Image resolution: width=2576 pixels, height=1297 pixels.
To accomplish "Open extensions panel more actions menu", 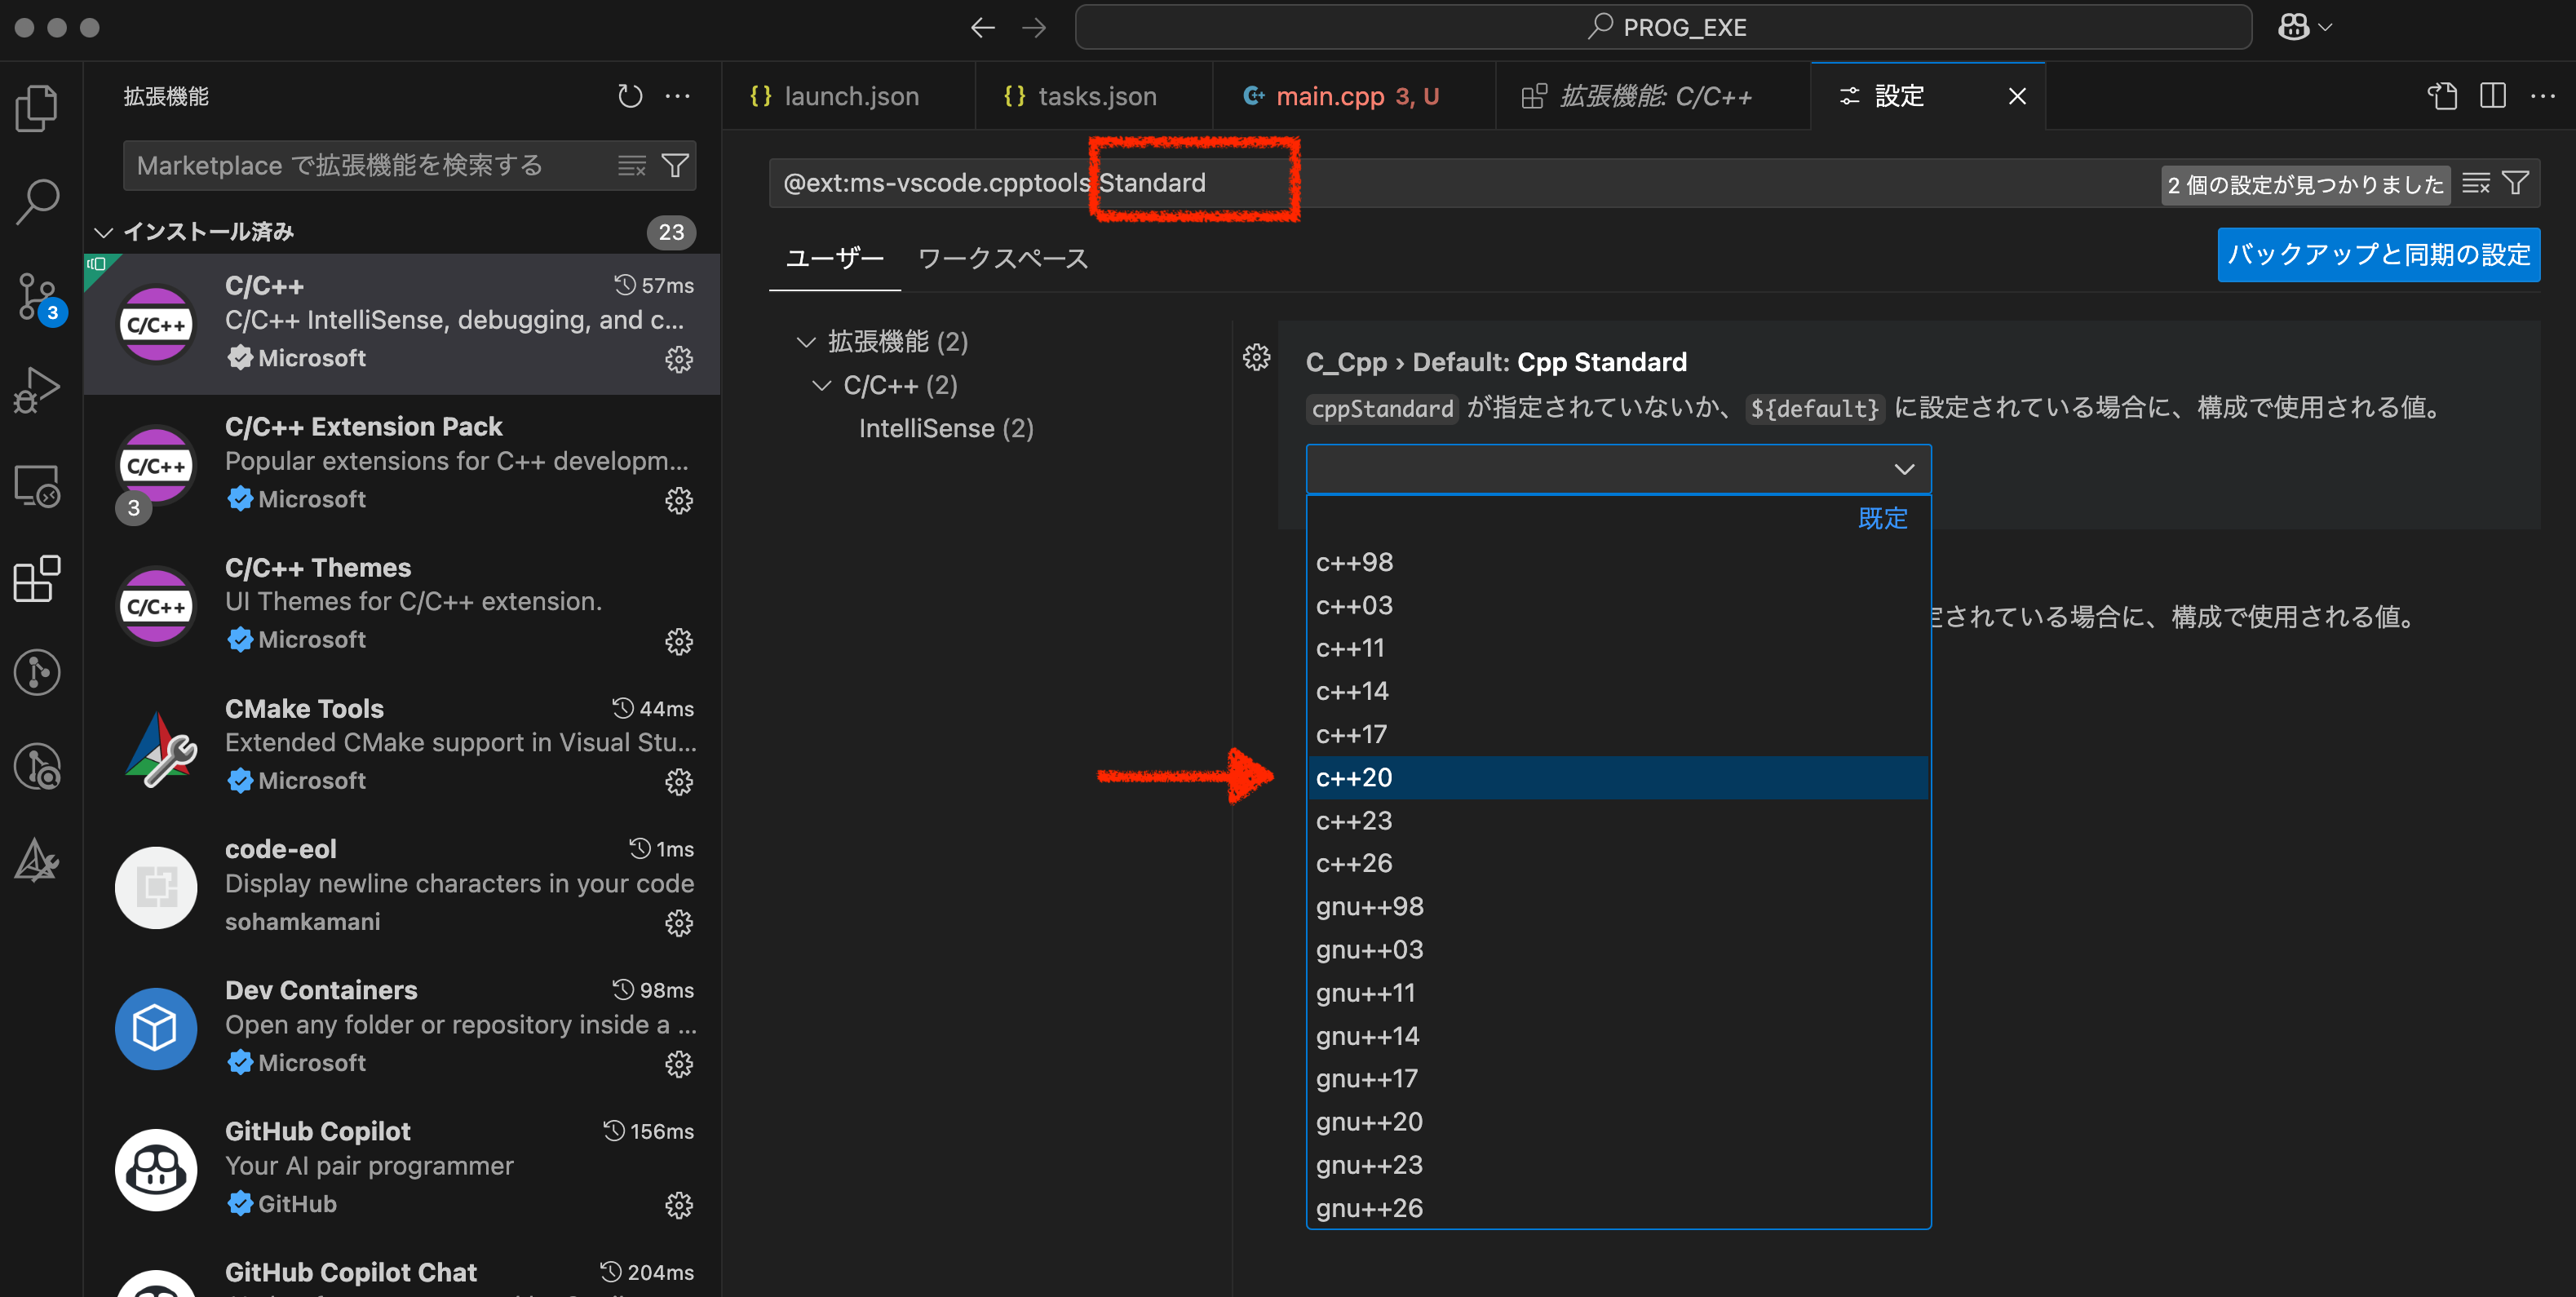I will coord(678,96).
